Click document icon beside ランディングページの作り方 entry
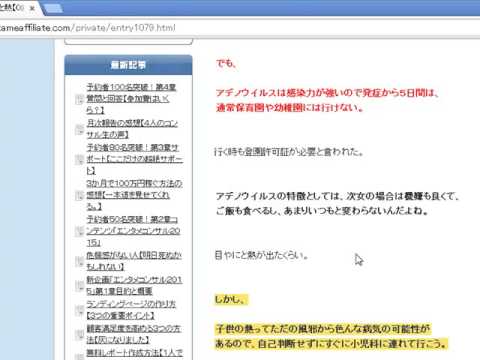The height and width of the screenshot is (360, 480). [x=79, y=310]
